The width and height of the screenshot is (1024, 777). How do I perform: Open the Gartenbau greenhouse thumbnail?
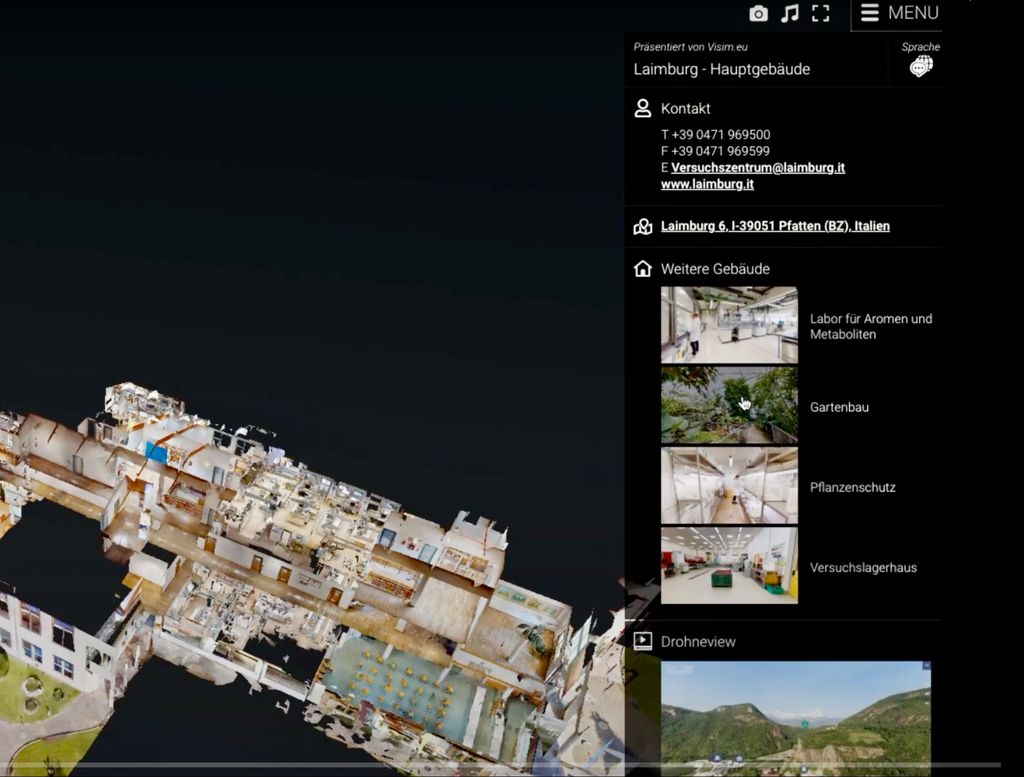(729, 405)
